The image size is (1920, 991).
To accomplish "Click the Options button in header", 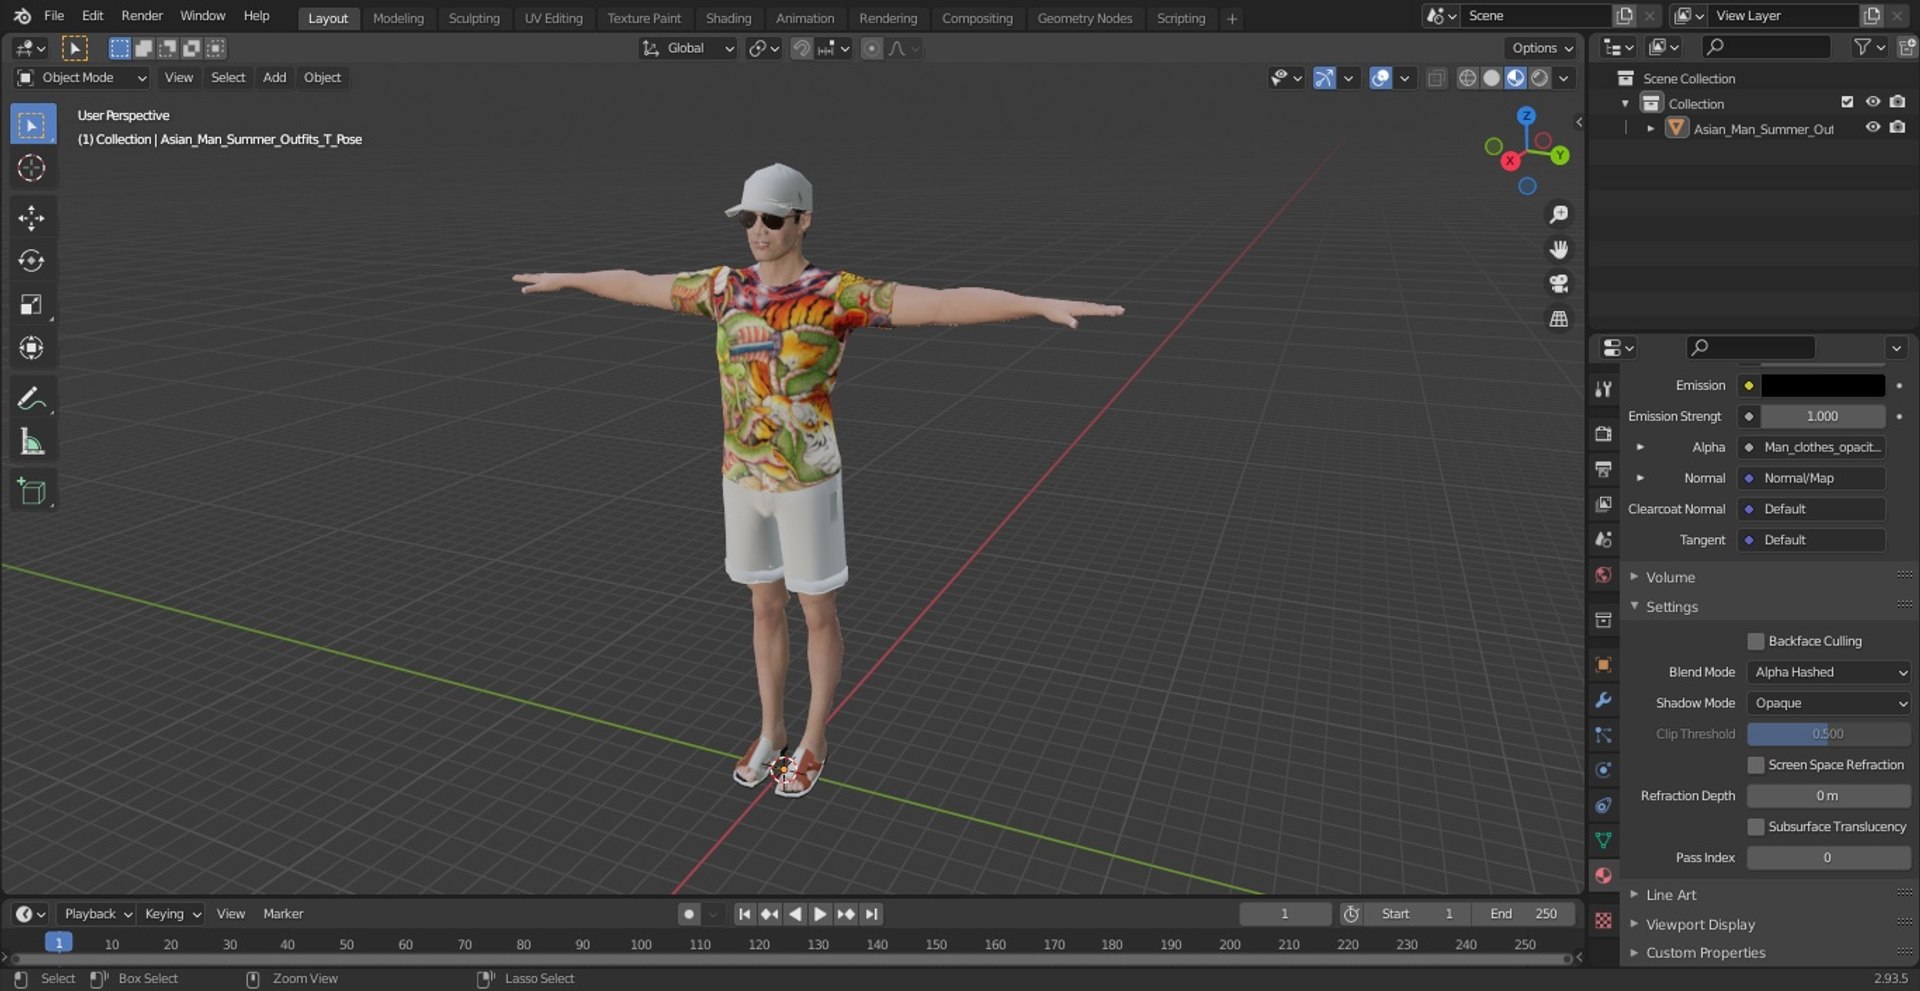I will (1542, 48).
